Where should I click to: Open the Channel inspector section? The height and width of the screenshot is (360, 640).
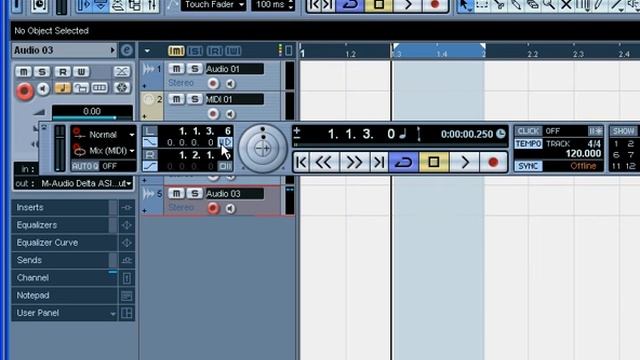point(64,278)
